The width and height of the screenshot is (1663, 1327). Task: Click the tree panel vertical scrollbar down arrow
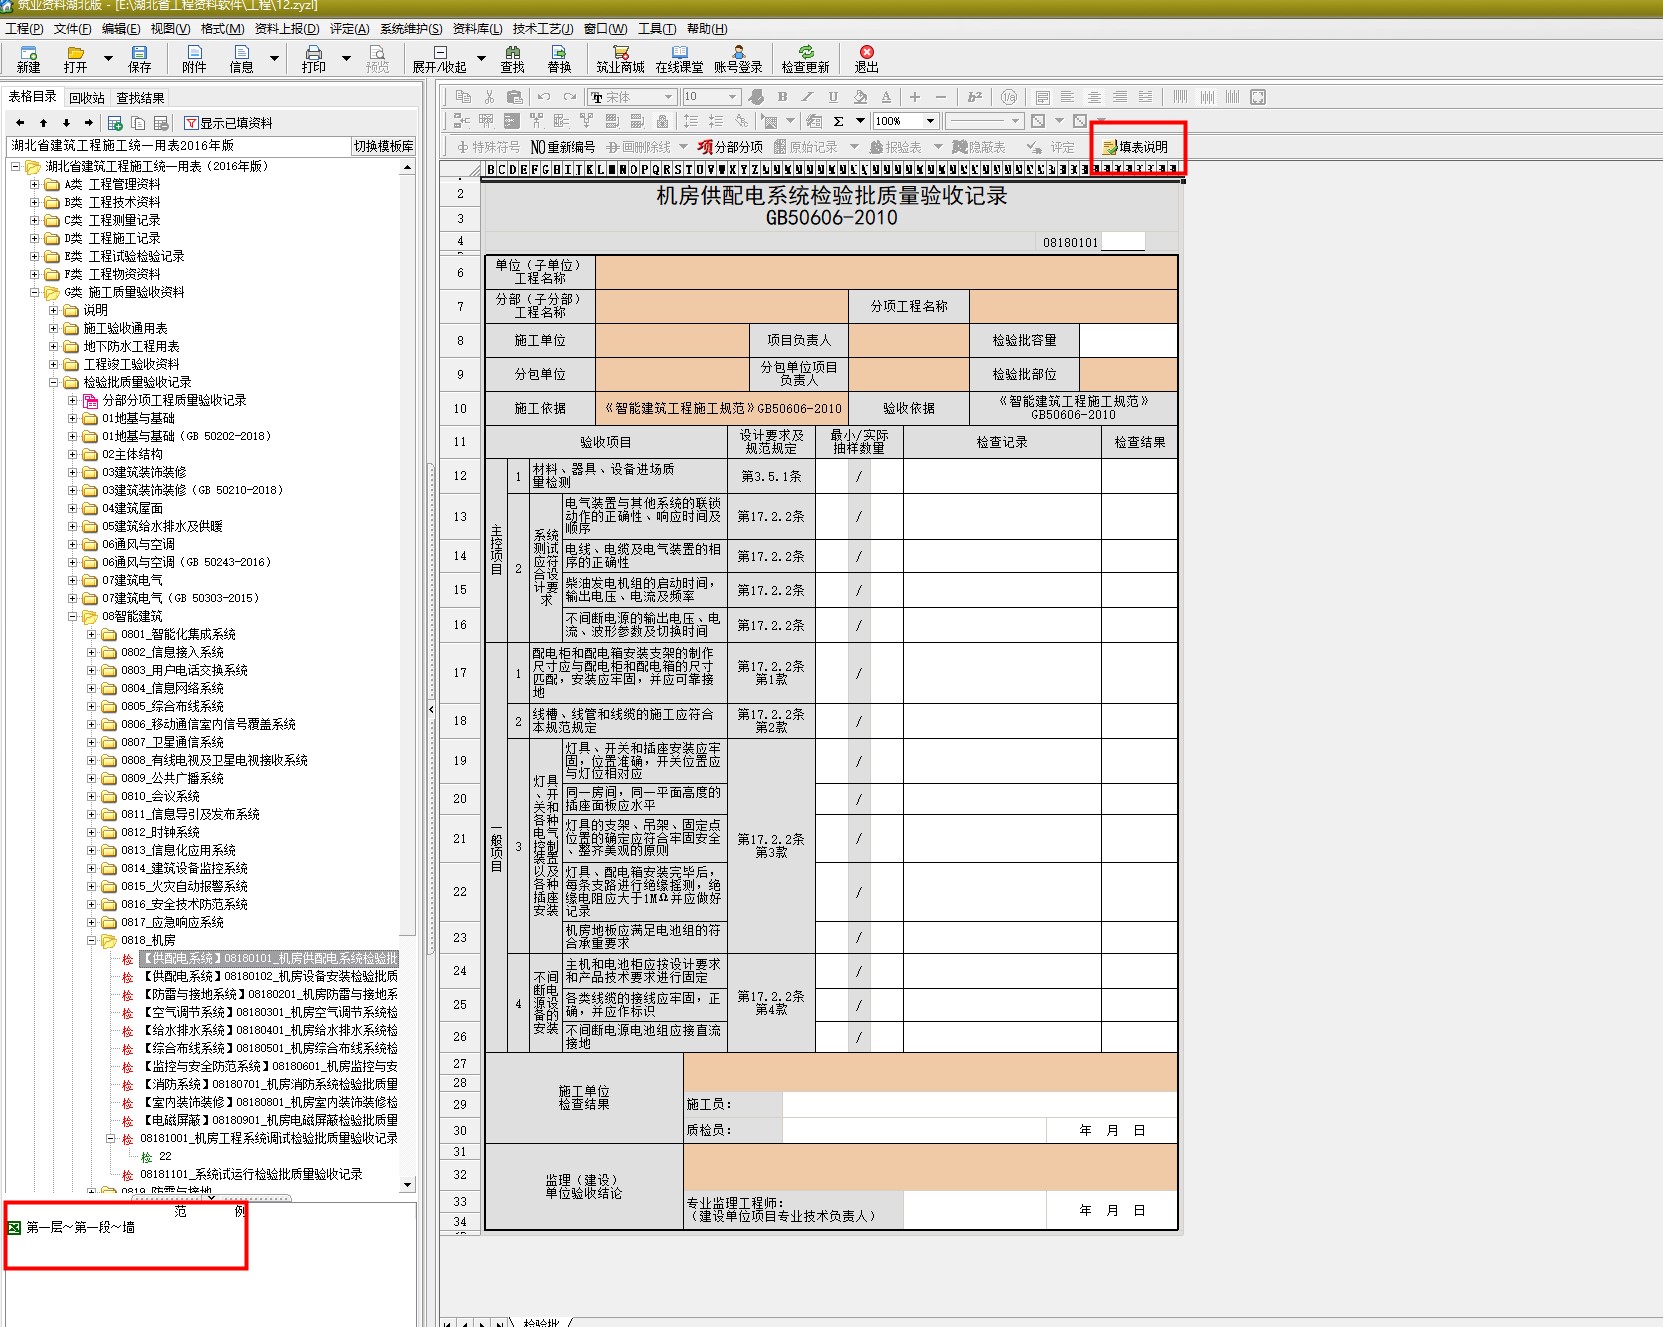(407, 1184)
